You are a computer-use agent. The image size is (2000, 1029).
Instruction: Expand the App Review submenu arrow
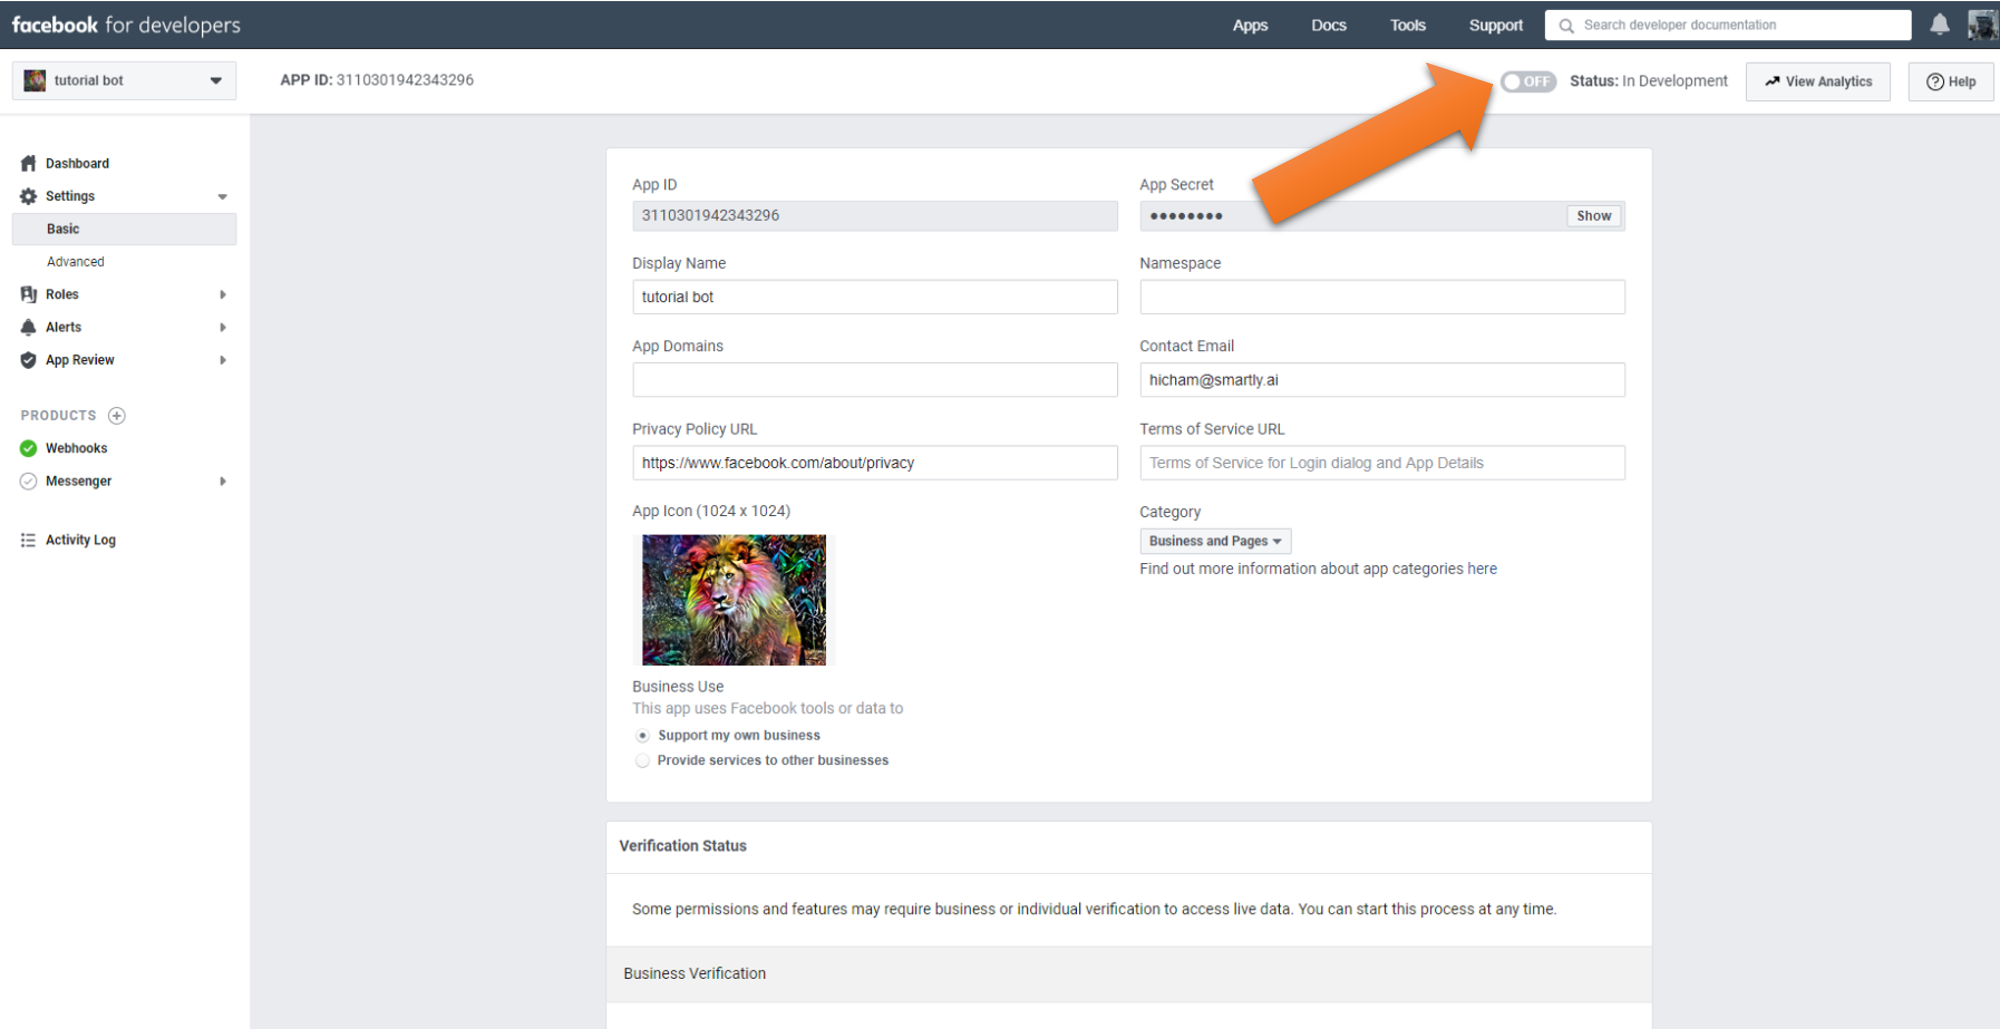[222, 360]
